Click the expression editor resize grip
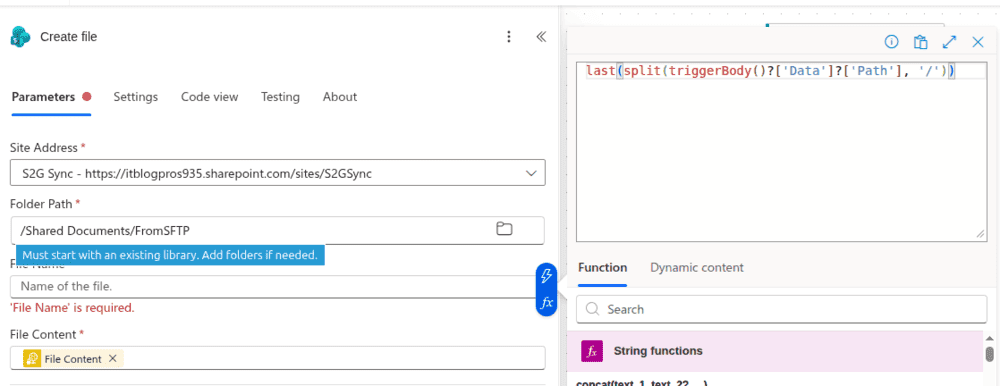This screenshot has width=1000, height=386. click(x=980, y=235)
